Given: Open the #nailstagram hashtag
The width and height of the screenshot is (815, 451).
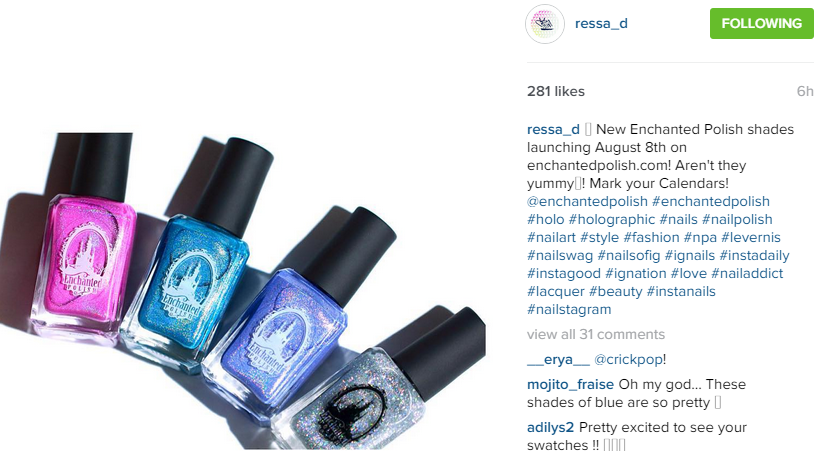Looking at the screenshot, I should [x=569, y=310].
